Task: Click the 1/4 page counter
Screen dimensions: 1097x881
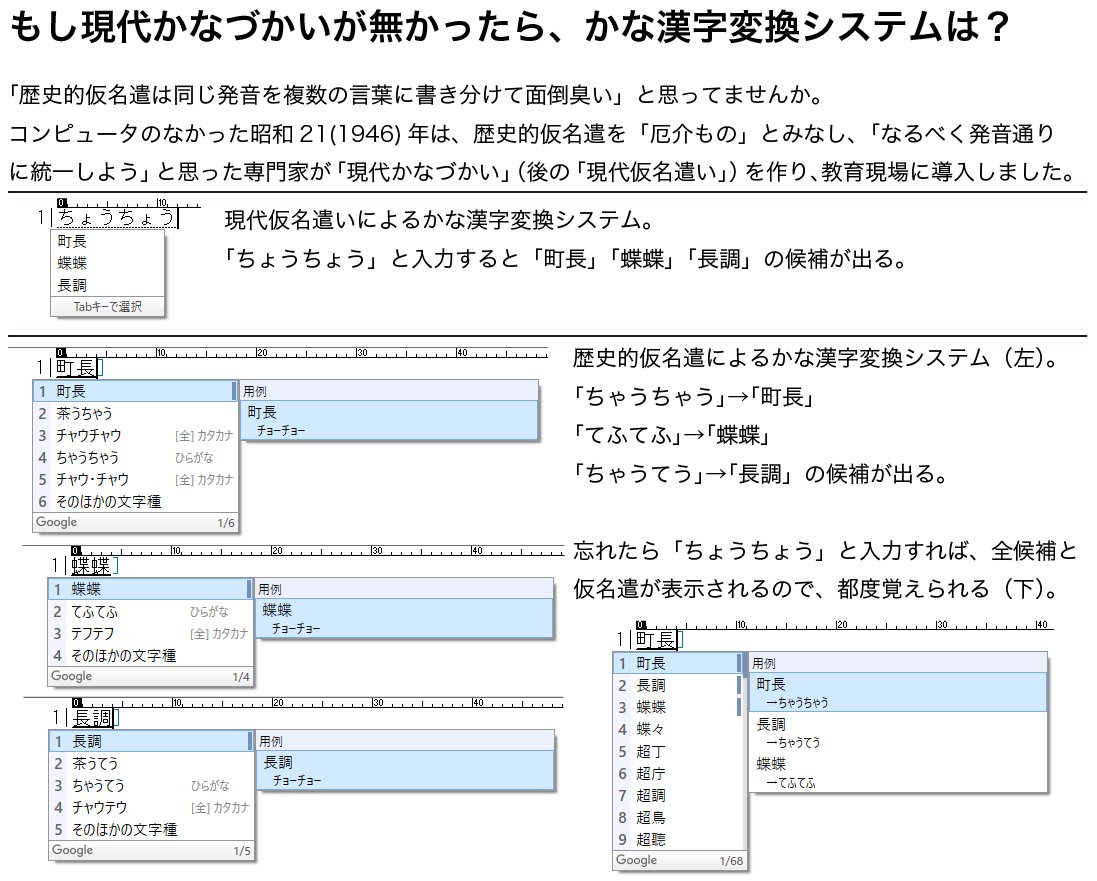Action: tap(241, 677)
